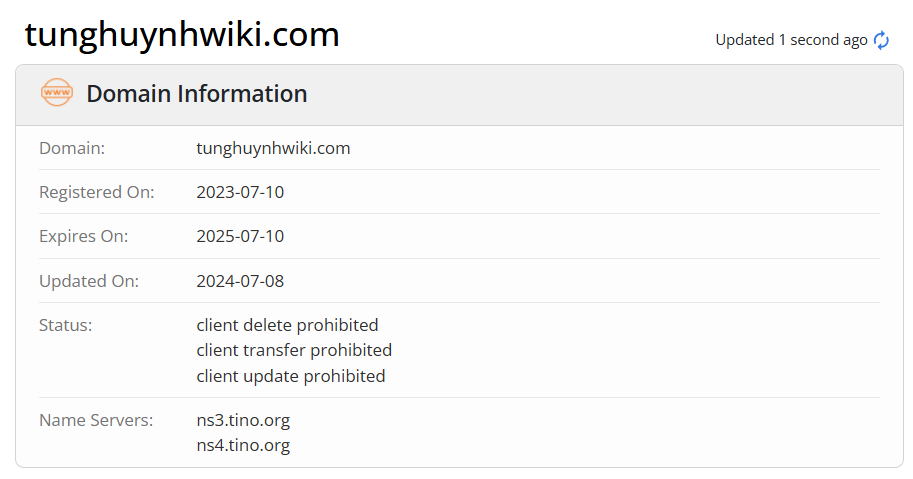Click the client update prohibited status
The image size is (913, 479).
click(x=291, y=376)
